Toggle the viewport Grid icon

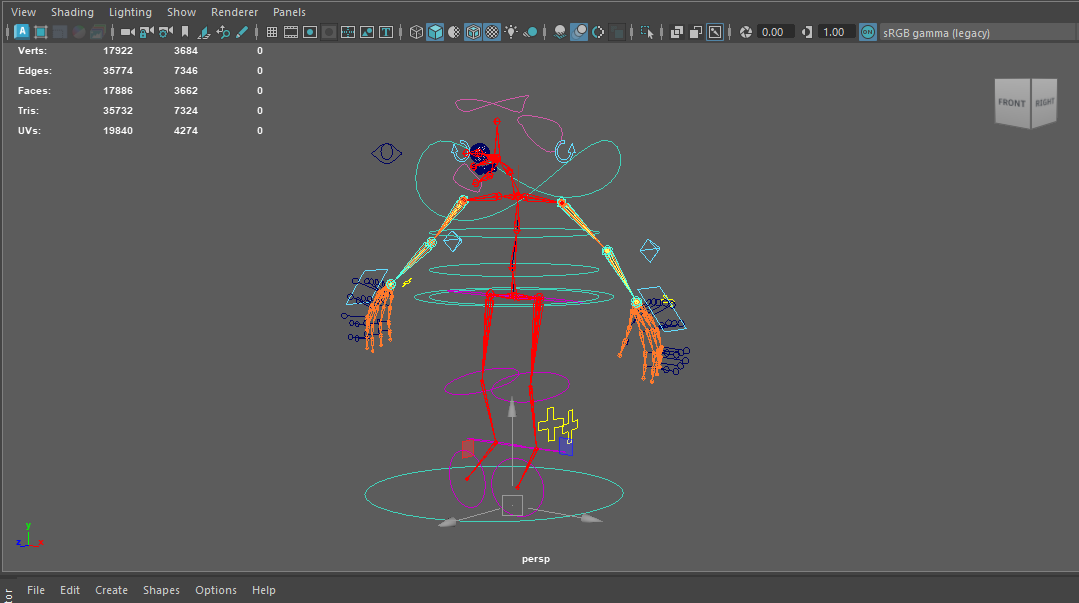pos(272,32)
